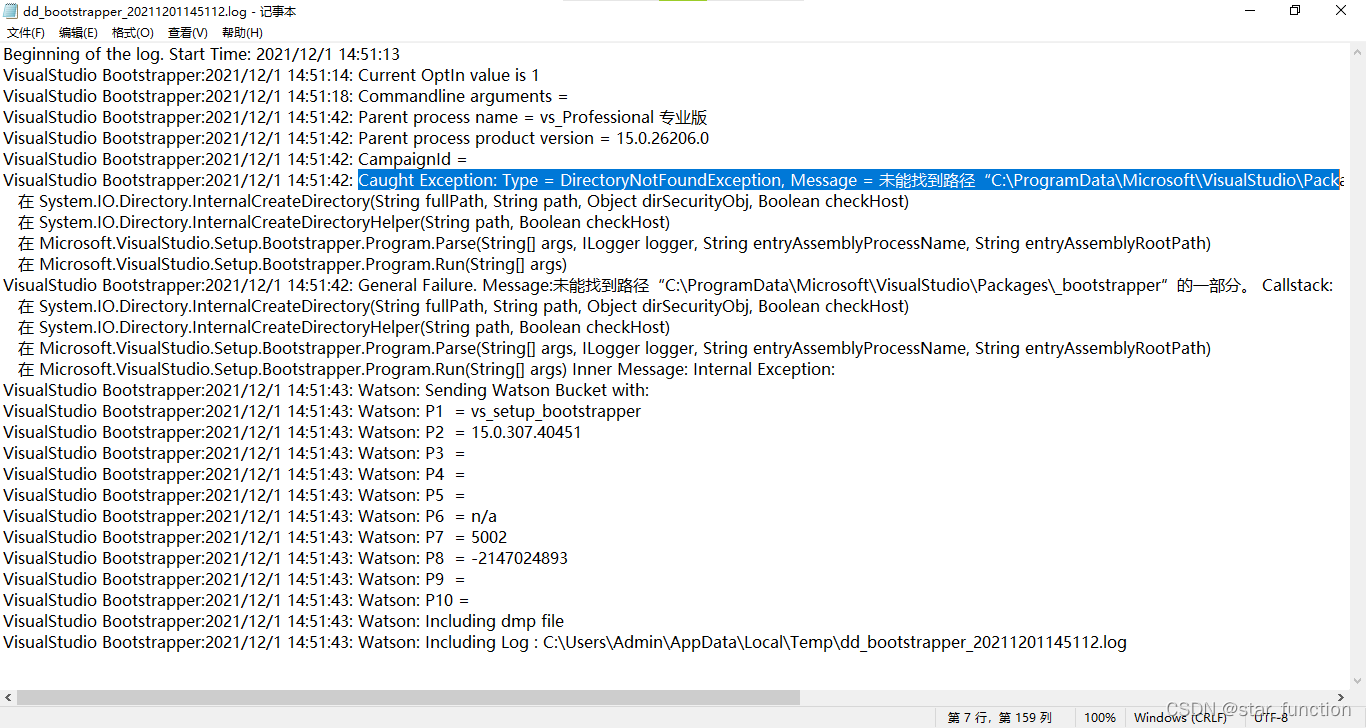The width and height of the screenshot is (1366, 728).
Task: Click the 'Windows (CRLF)' status entry
Action: (1180, 717)
